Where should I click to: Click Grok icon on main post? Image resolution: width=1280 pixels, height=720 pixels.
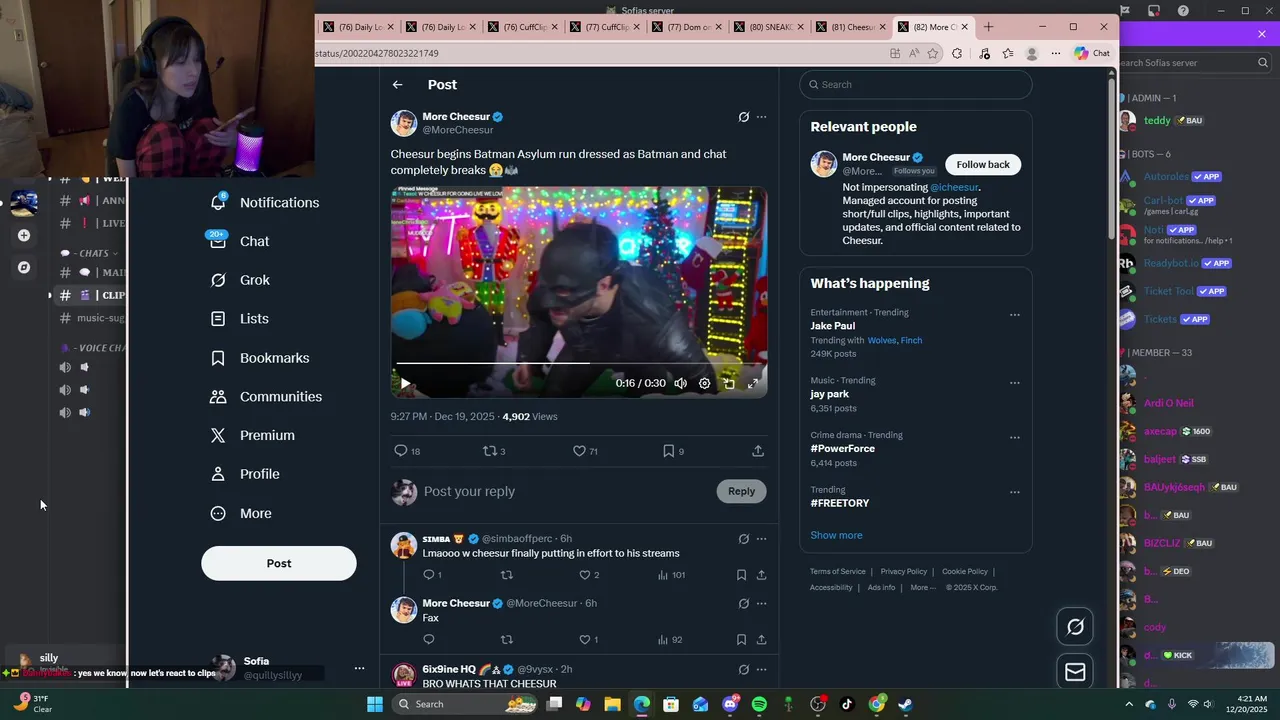click(x=743, y=117)
